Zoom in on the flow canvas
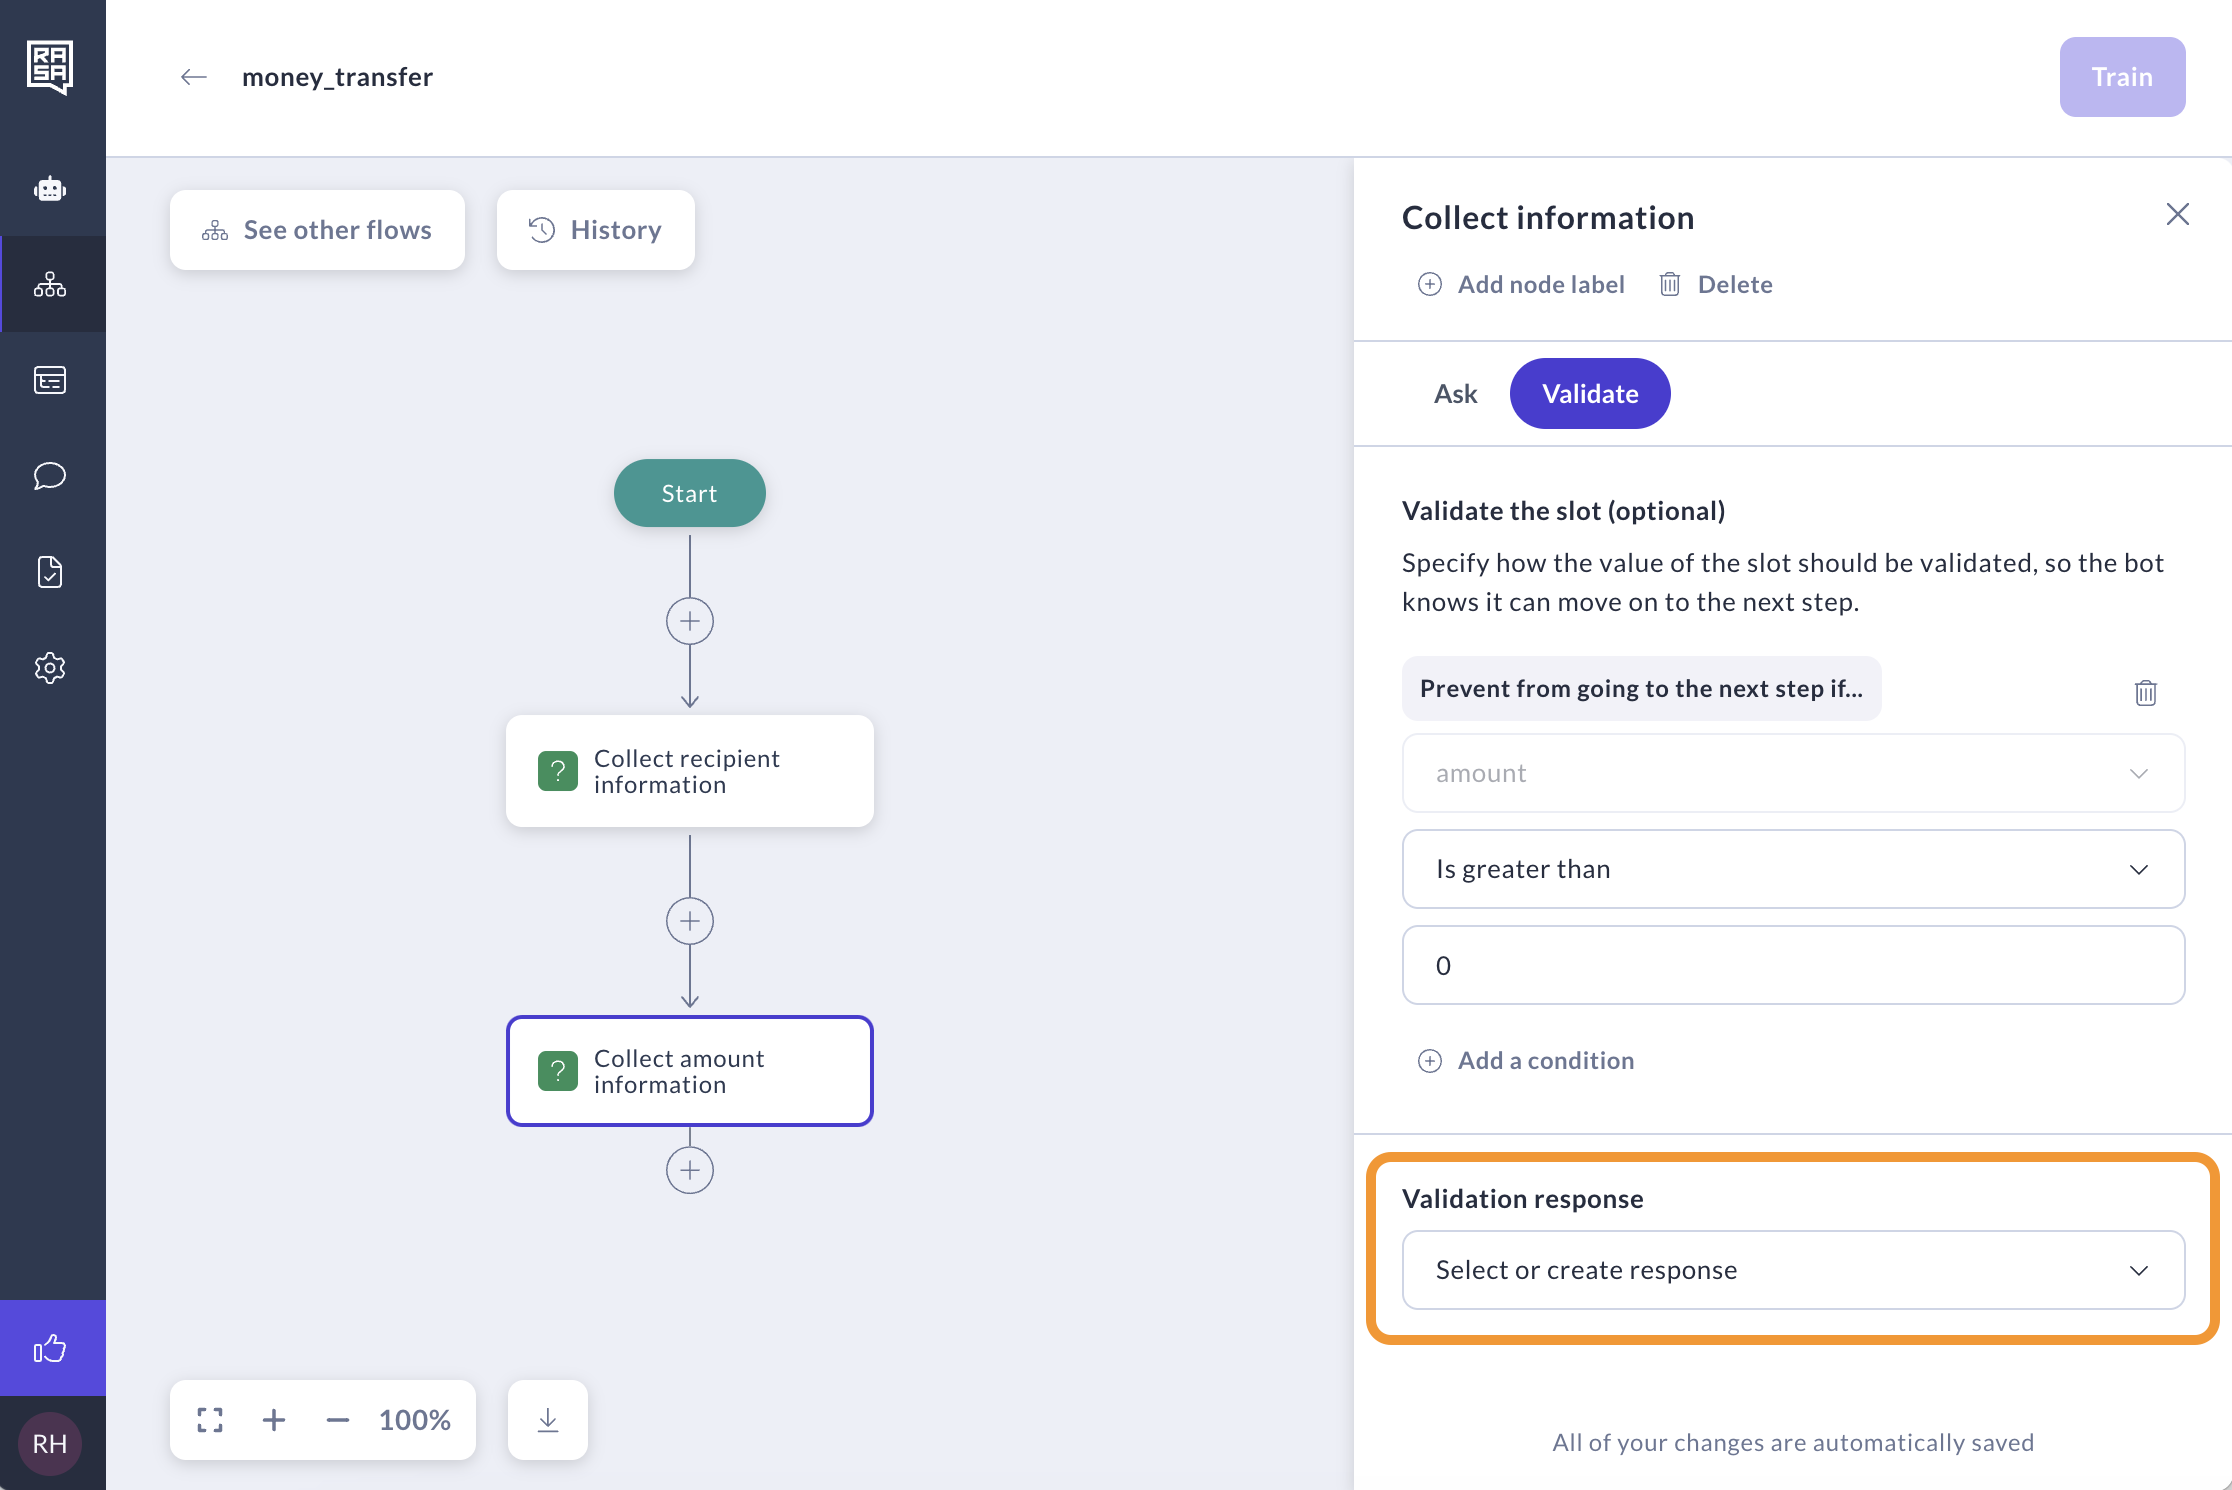The image size is (2232, 1490). tap(274, 1420)
